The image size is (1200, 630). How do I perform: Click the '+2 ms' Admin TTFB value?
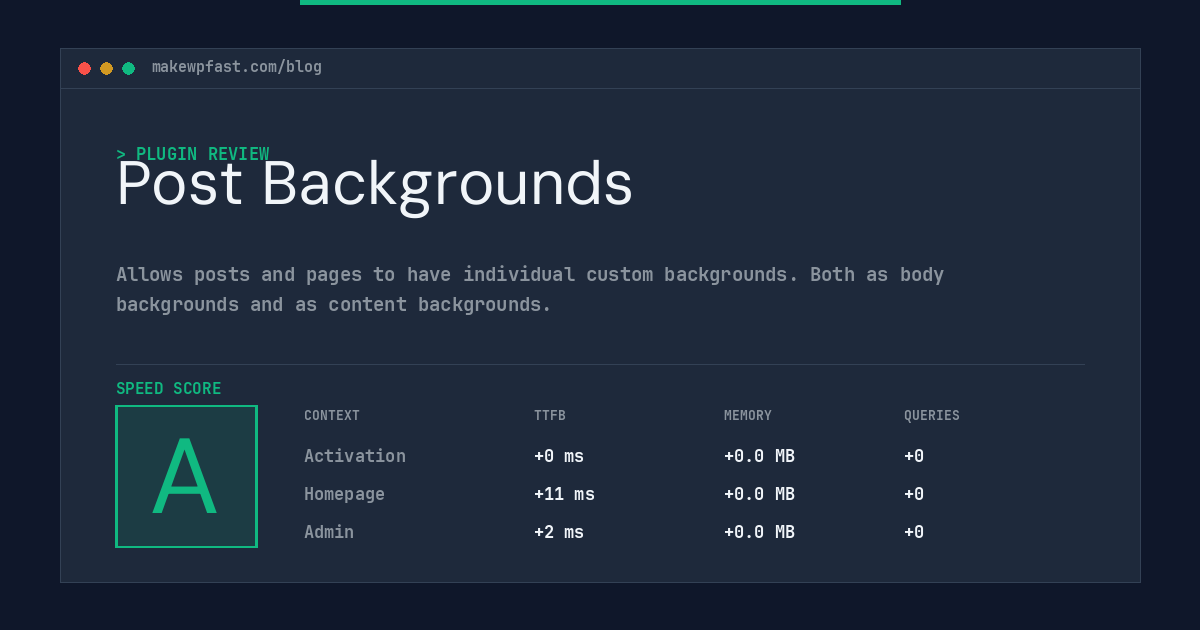point(559,532)
